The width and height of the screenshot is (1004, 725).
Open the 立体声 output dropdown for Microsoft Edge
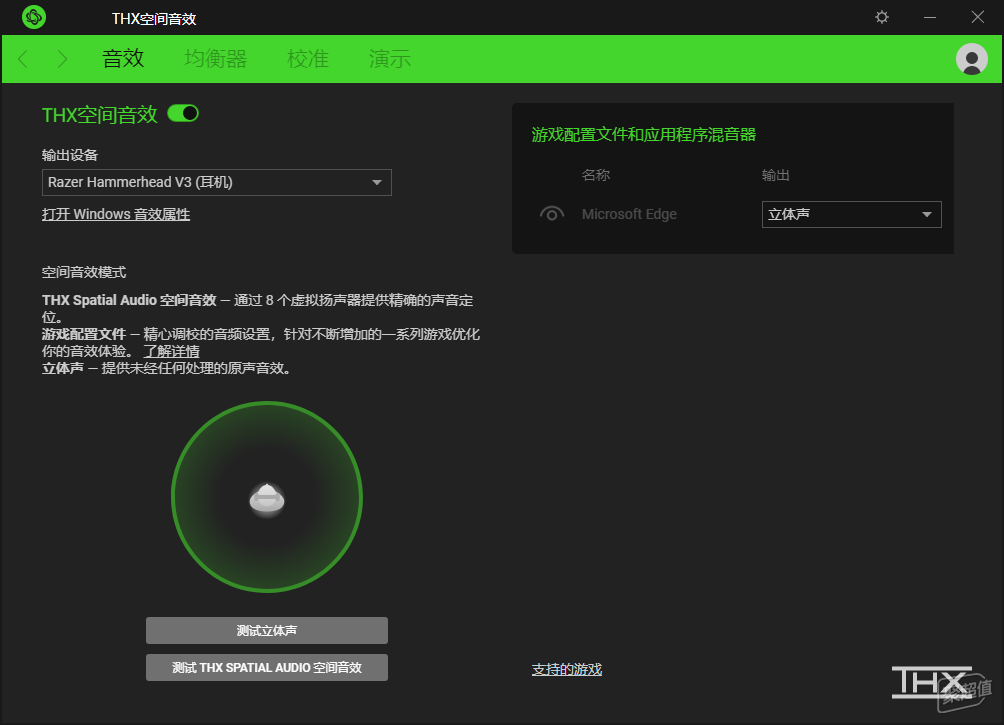tap(852, 215)
